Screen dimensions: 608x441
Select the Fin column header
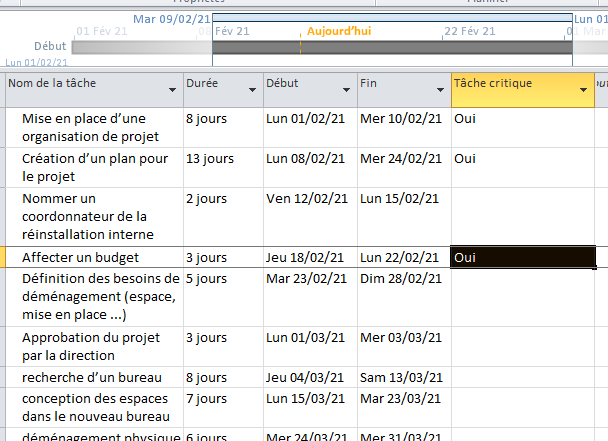point(396,84)
